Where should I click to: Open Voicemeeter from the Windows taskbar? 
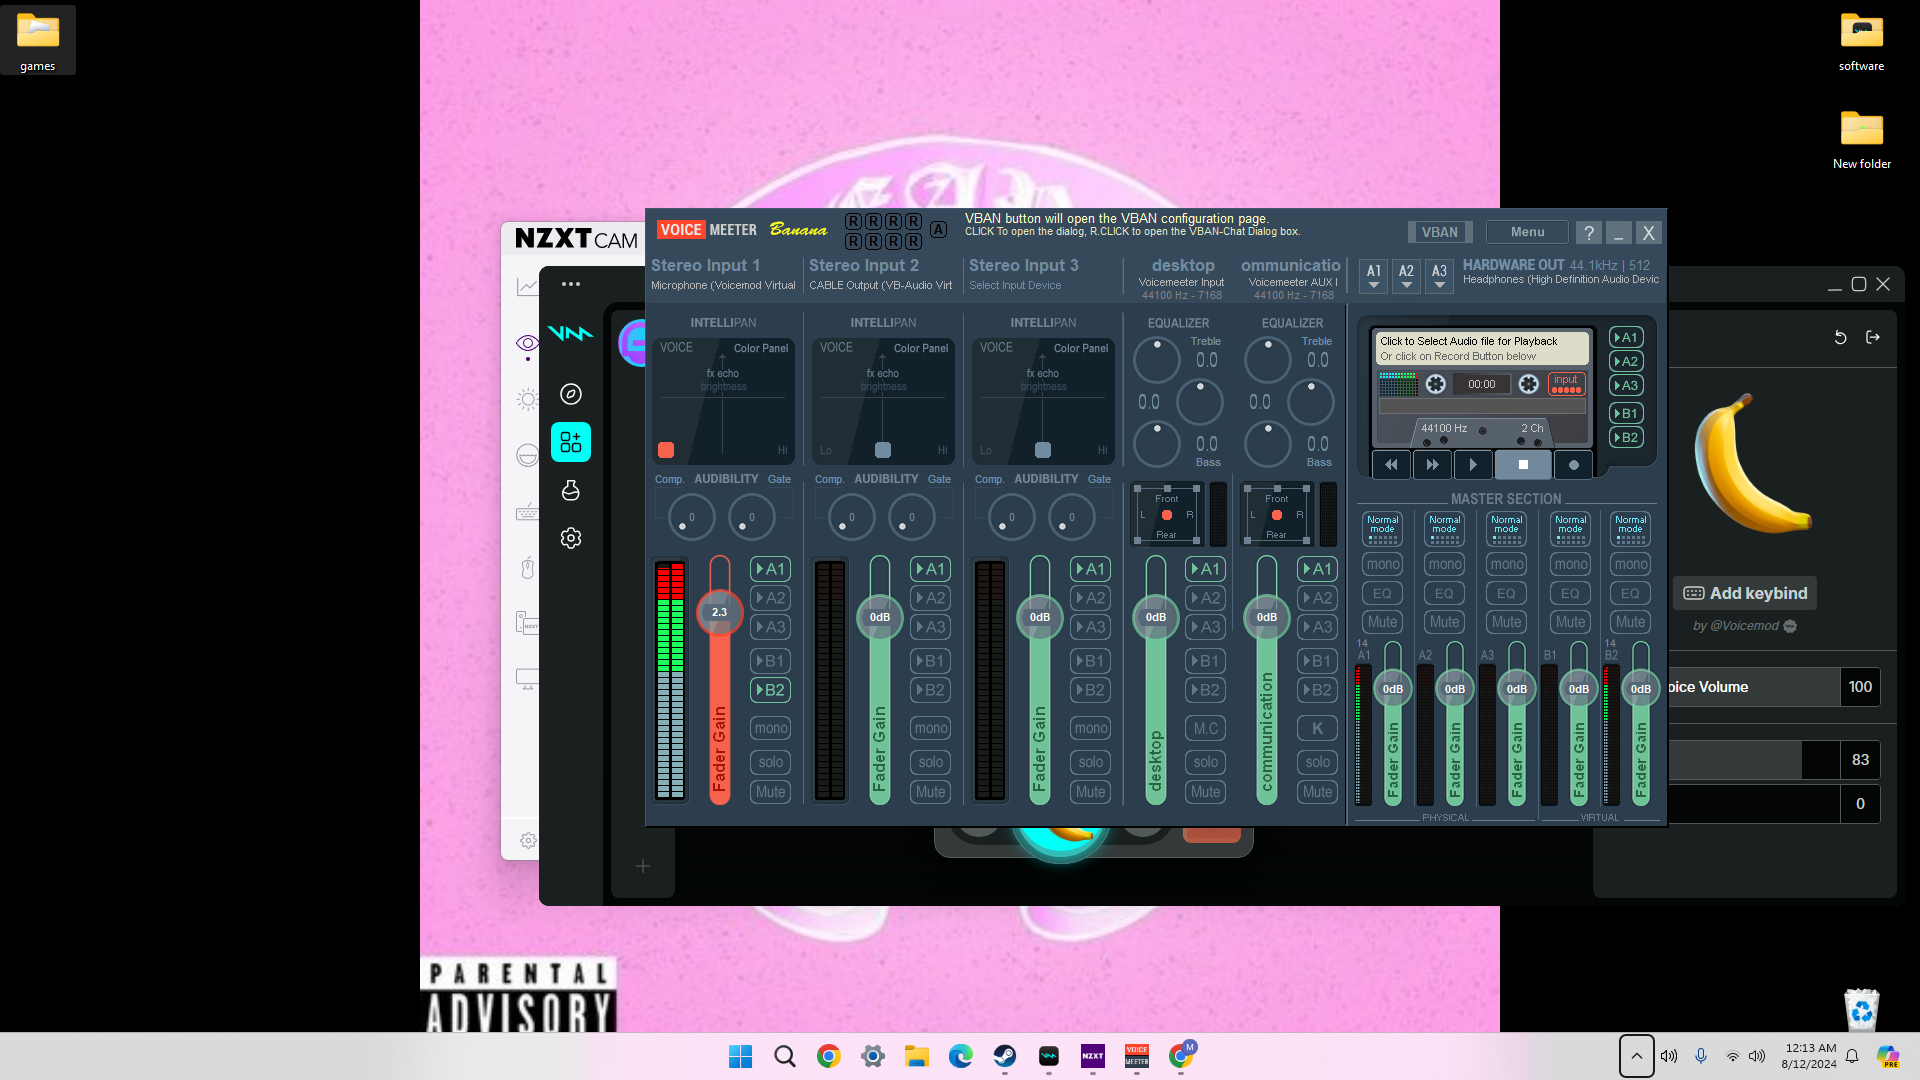1137,1056
